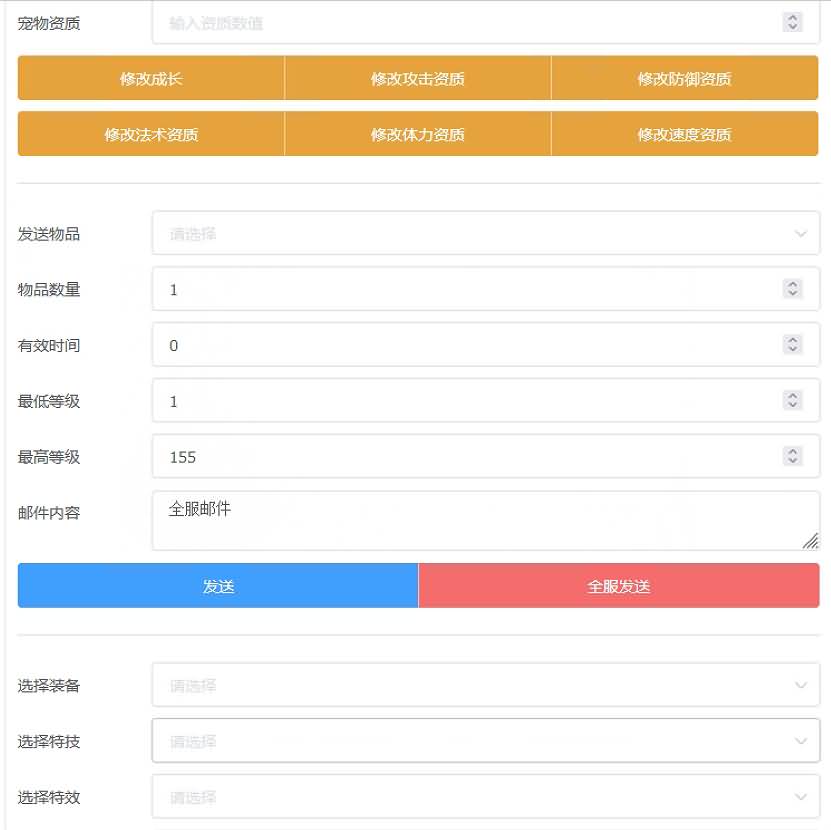Decrease 最高等级 using its stepper arrows
The height and width of the screenshot is (830, 831).
point(791,460)
